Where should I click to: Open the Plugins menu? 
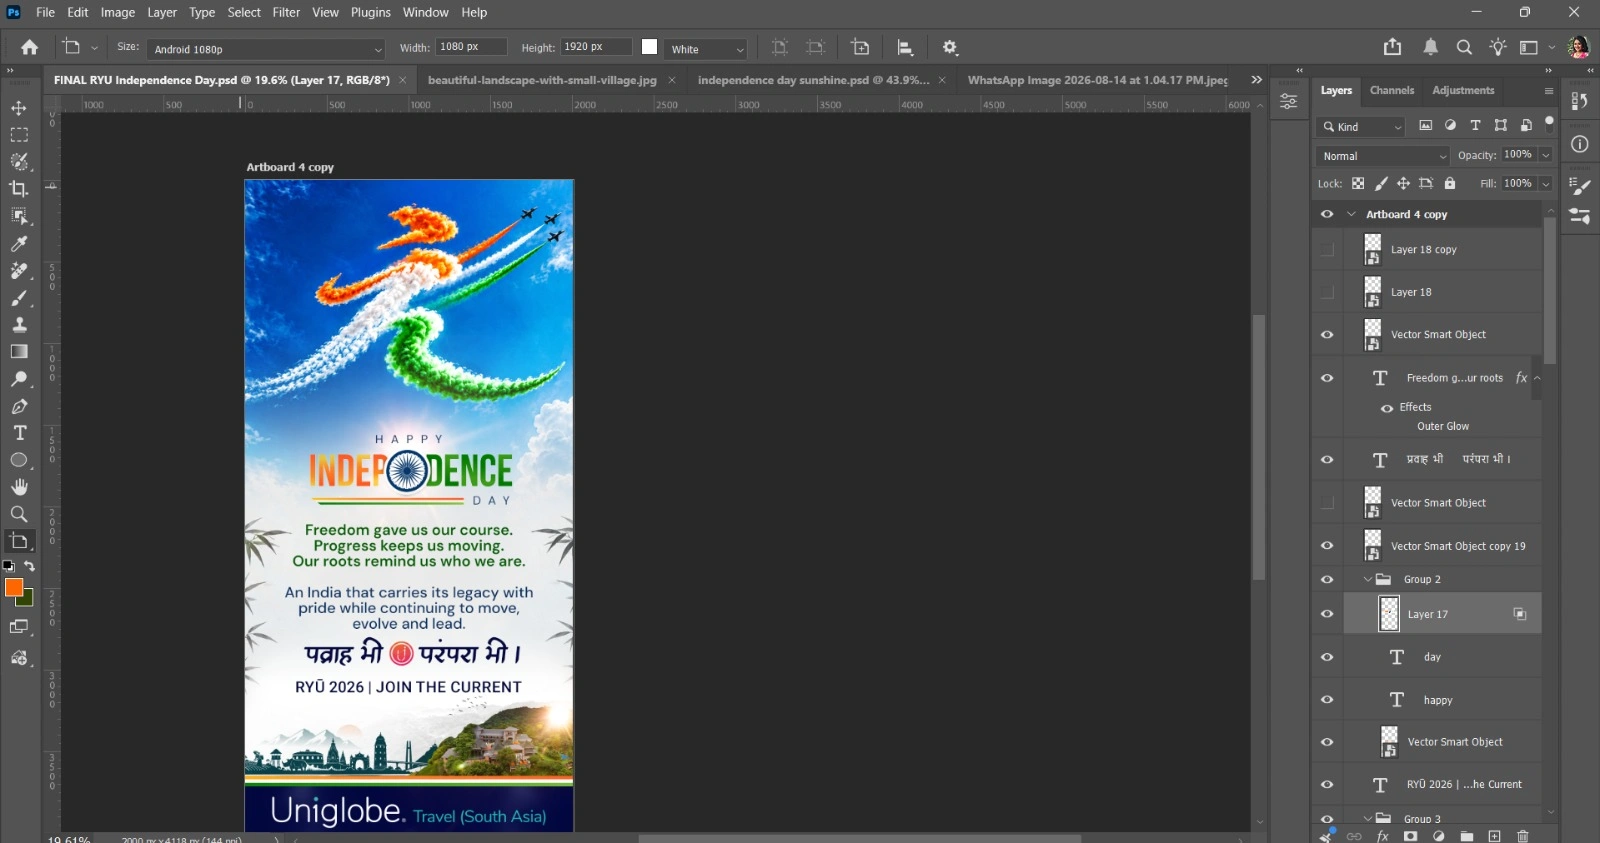[370, 13]
